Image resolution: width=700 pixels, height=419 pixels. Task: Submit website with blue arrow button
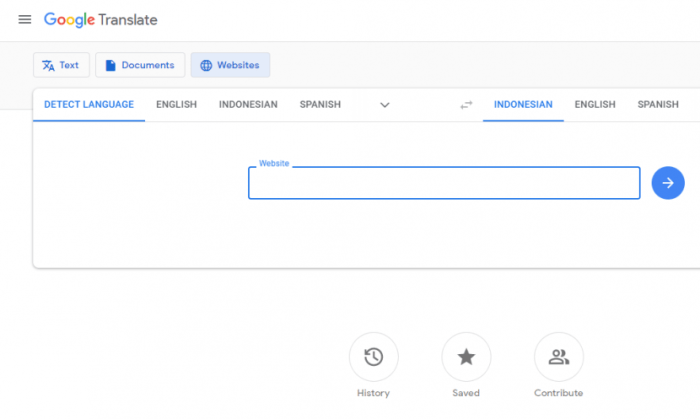668,183
